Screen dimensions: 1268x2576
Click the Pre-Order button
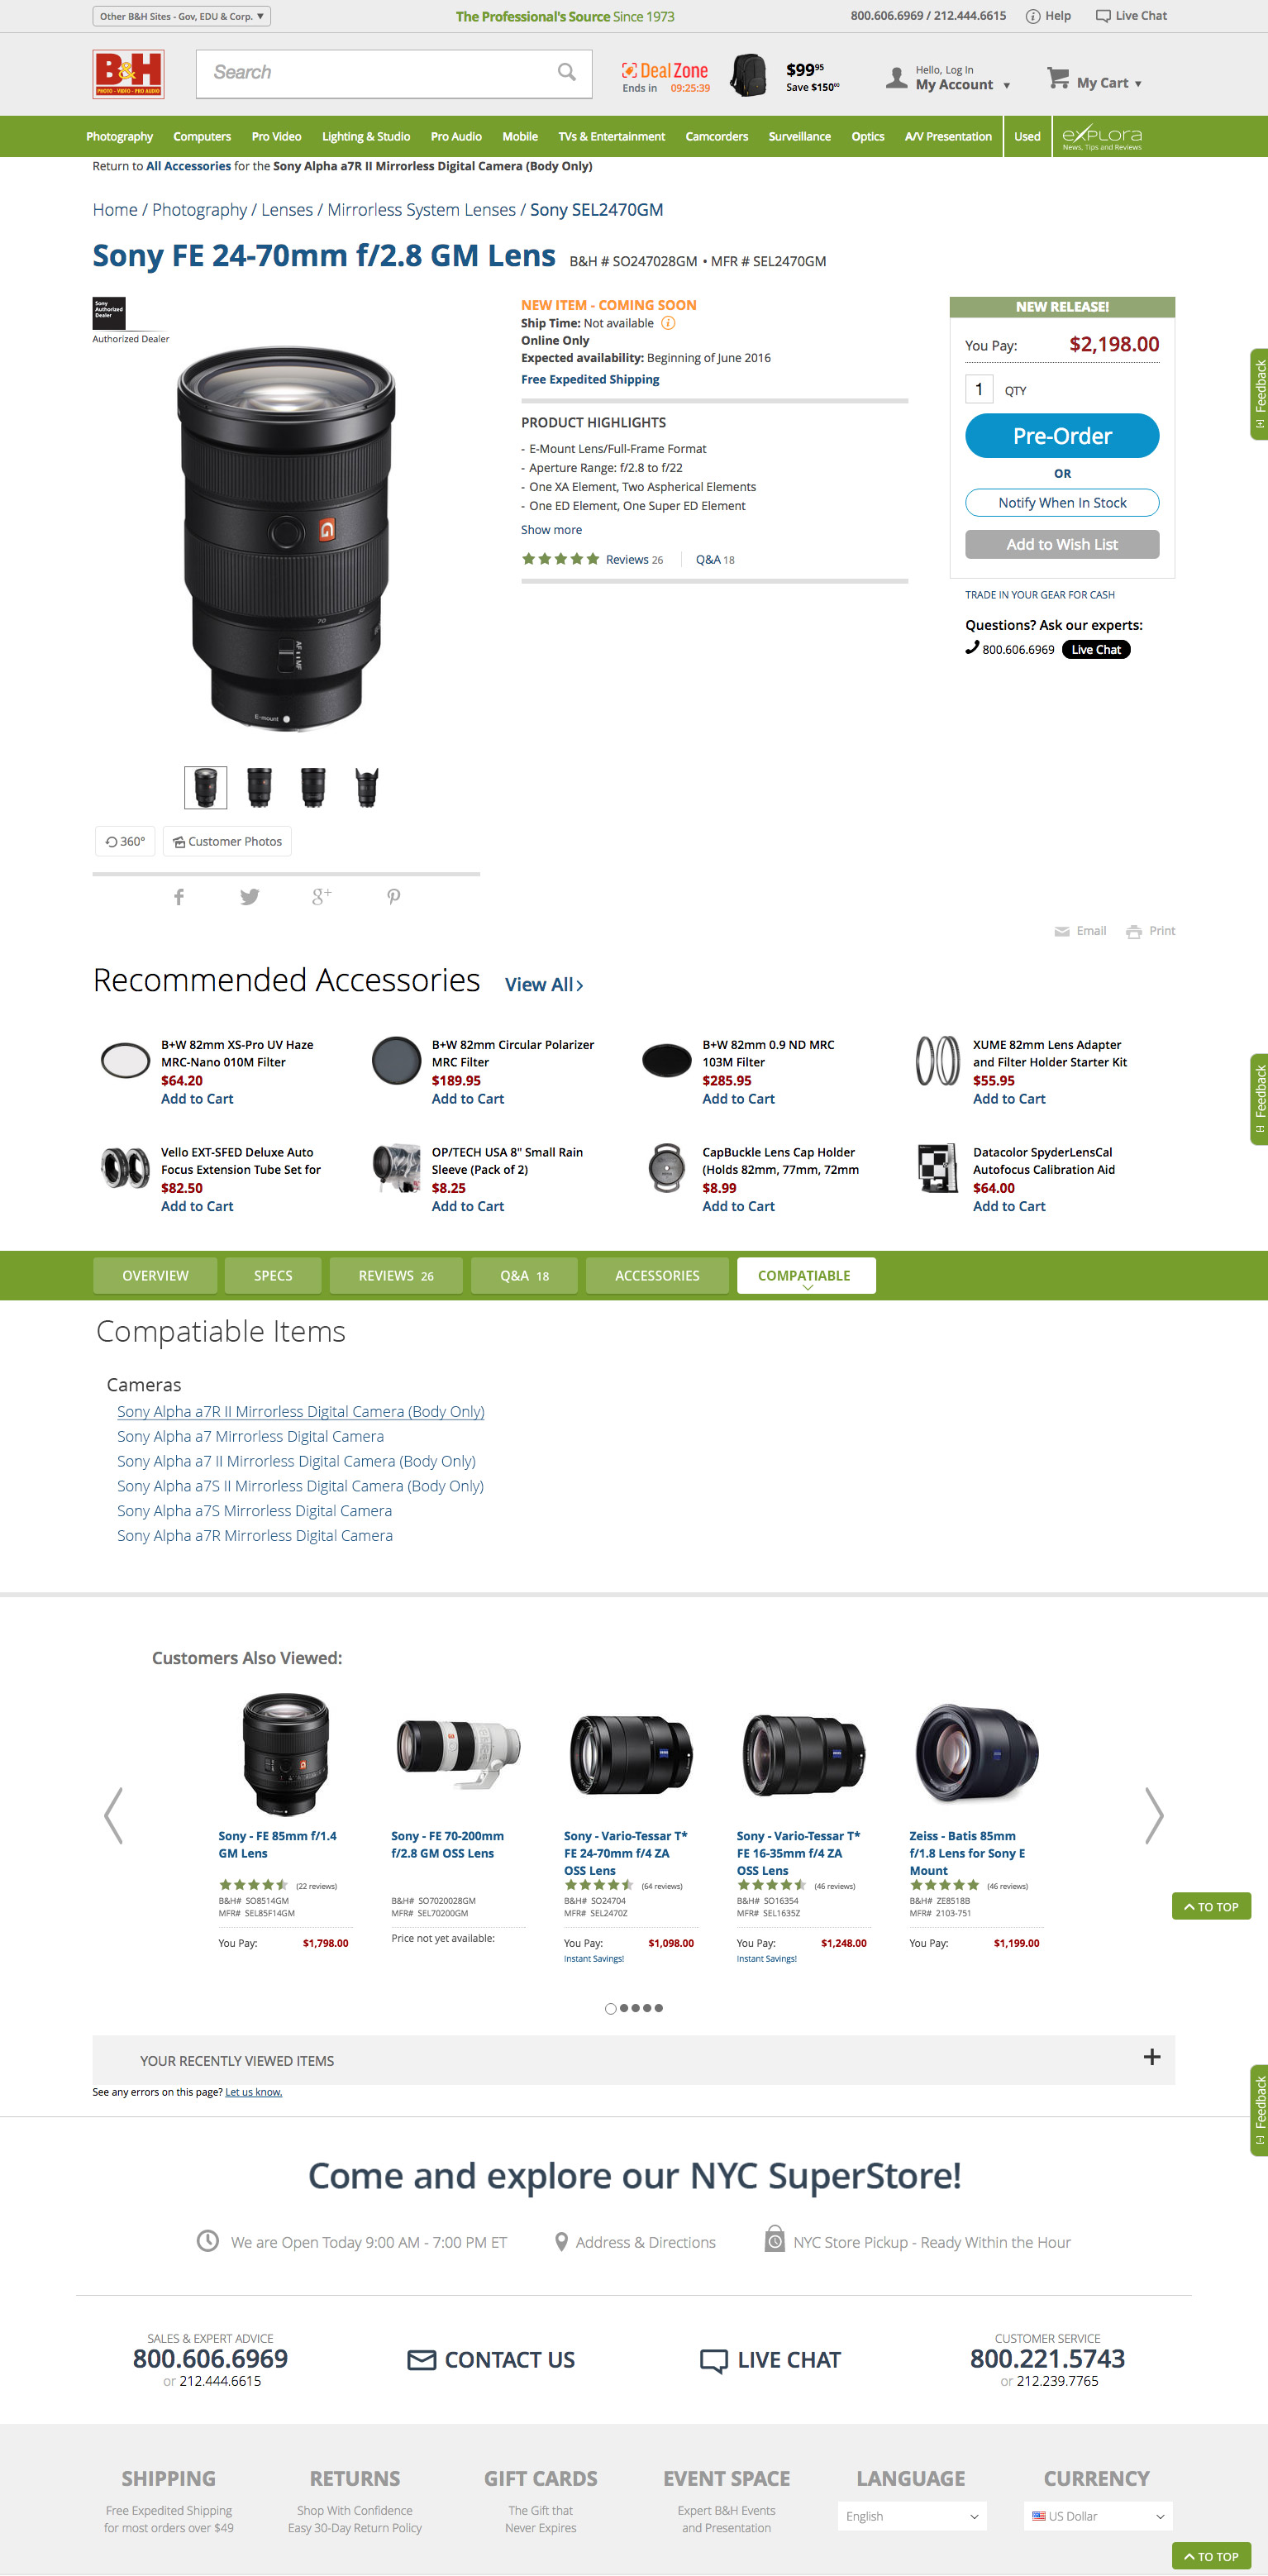(x=1062, y=436)
